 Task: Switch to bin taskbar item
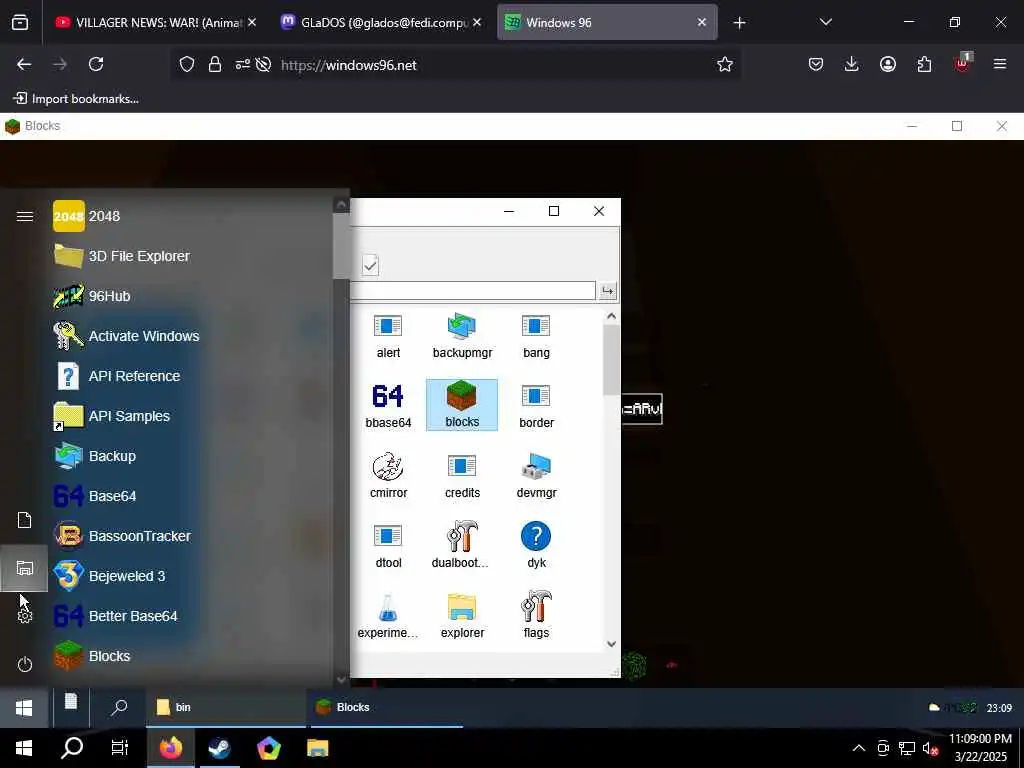226,707
